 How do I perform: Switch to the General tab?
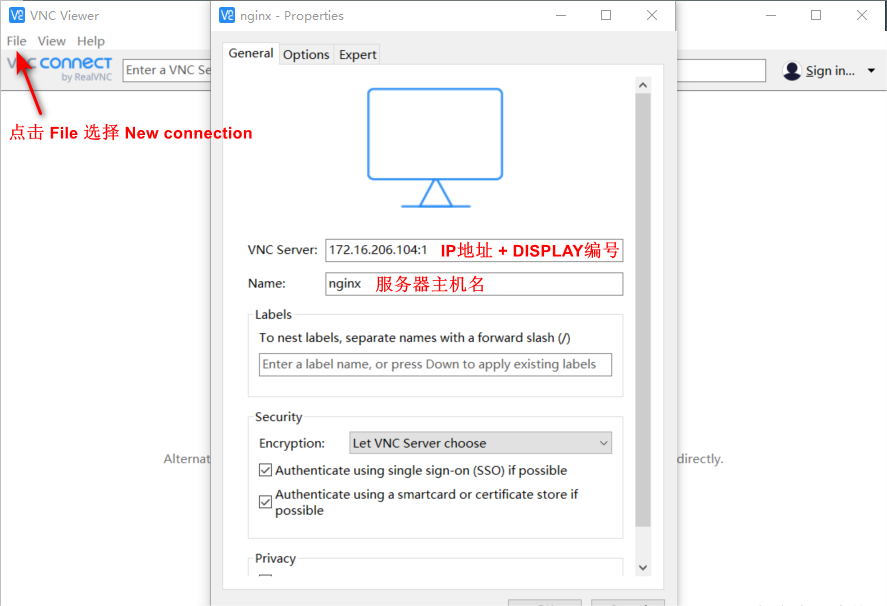click(x=251, y=53)
